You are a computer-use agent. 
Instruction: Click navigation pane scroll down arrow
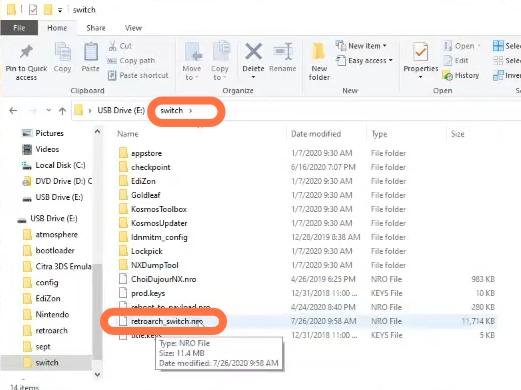[x=97, y=375]
